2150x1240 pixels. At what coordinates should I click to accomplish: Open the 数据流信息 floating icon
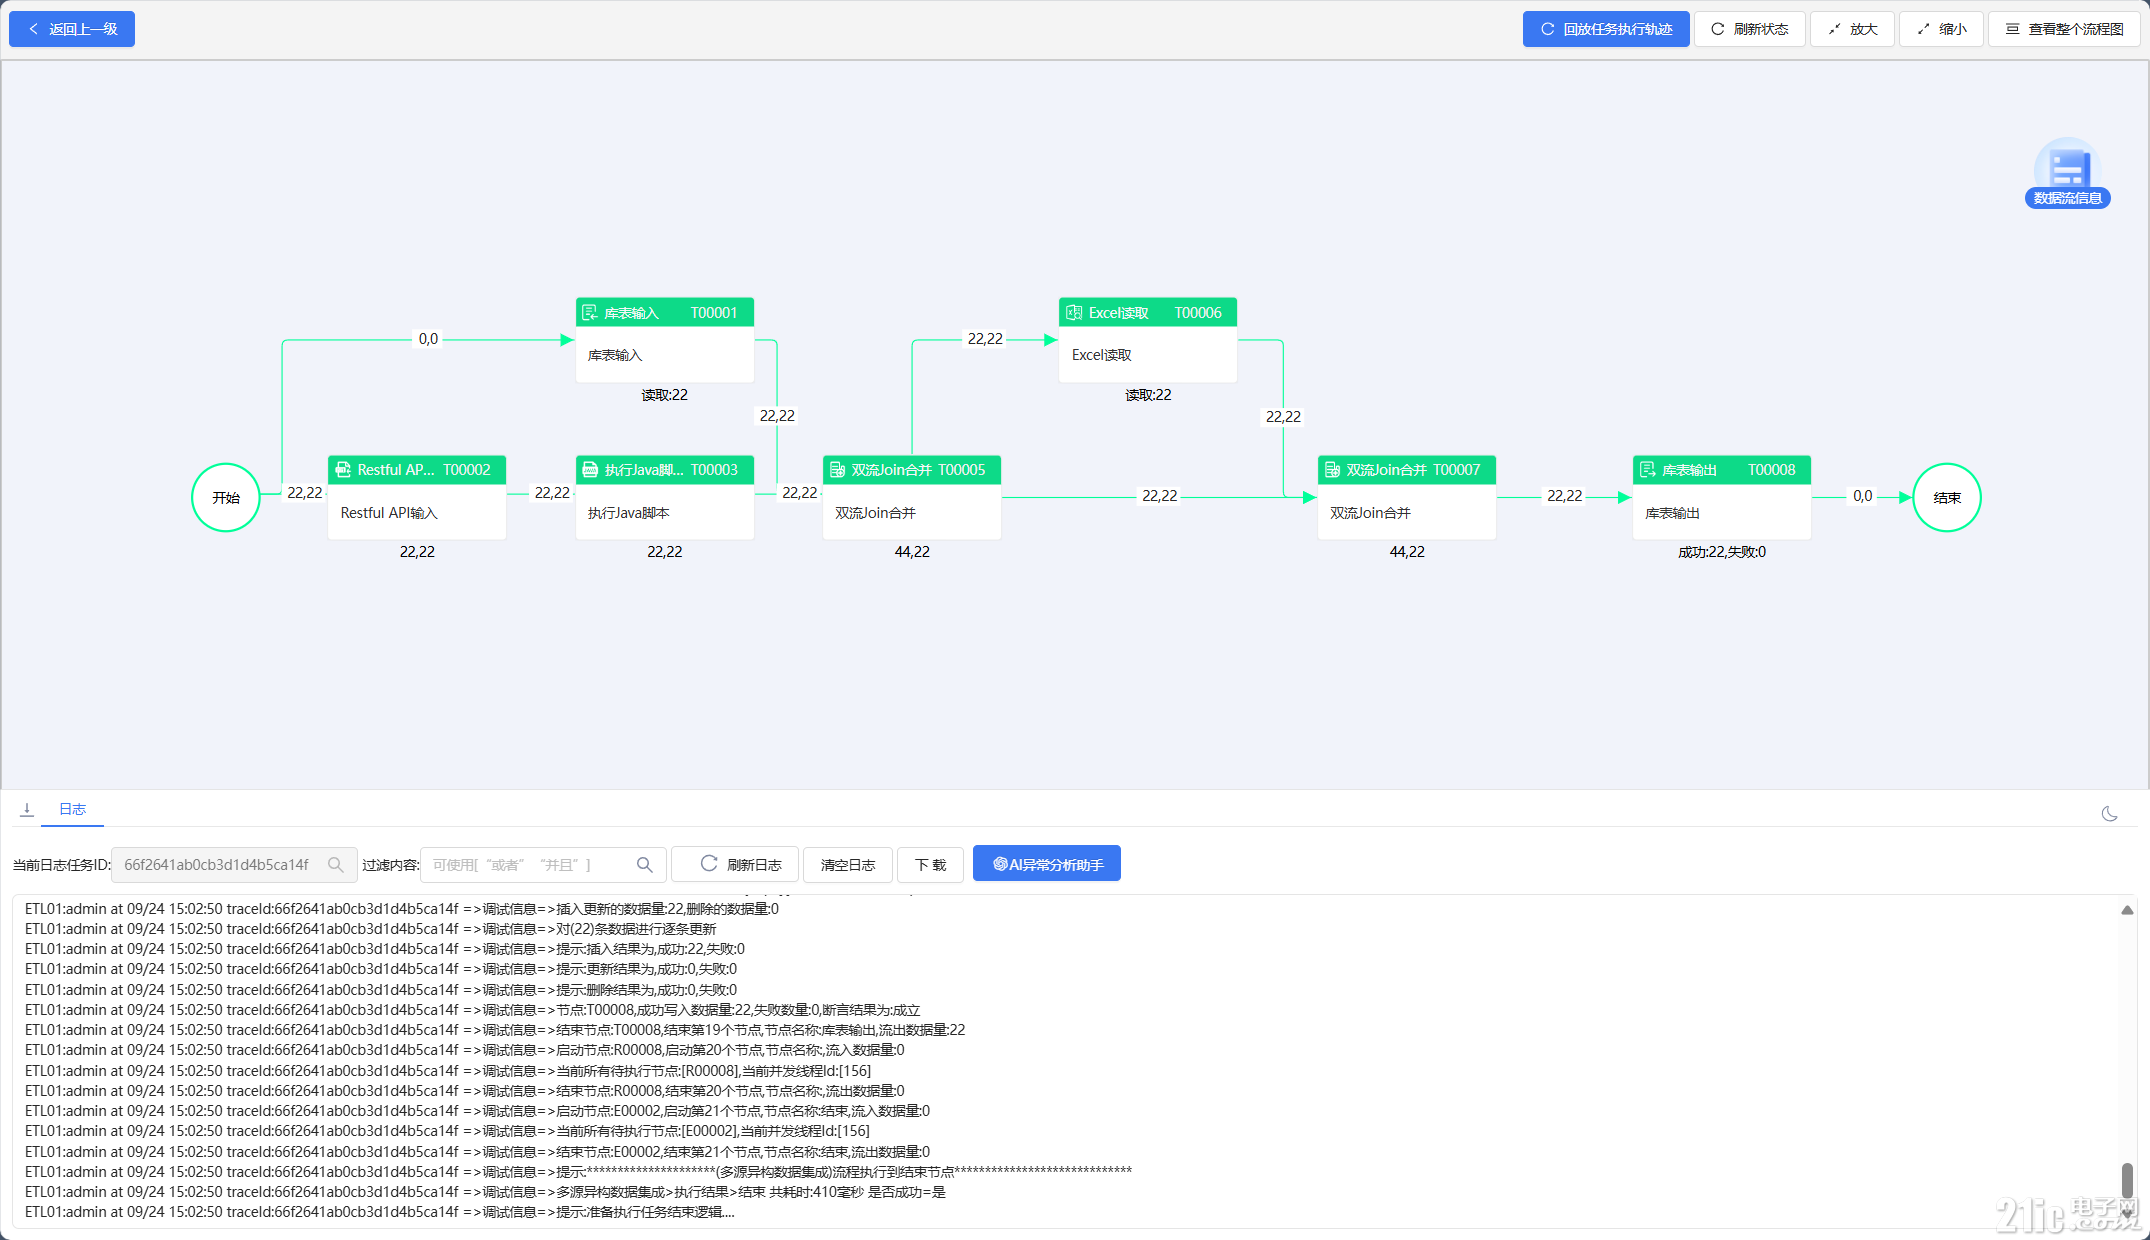pos(2067,174)
